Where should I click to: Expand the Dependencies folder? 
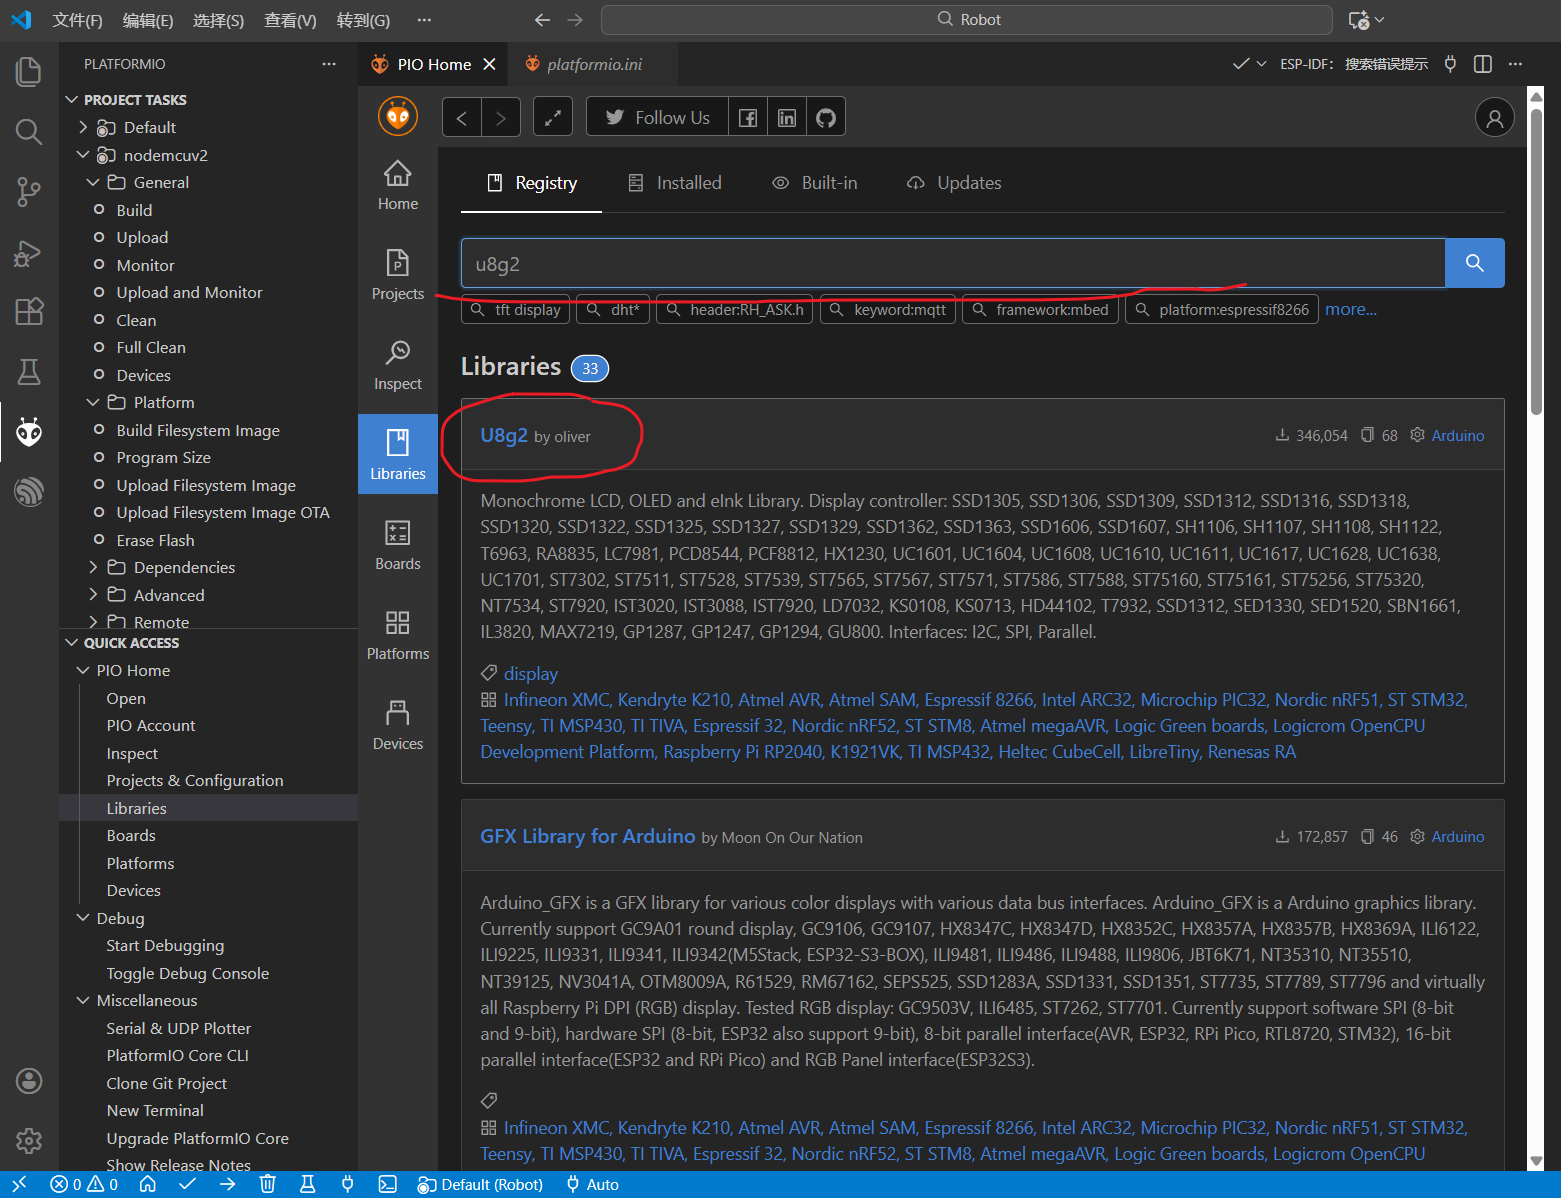94,567
